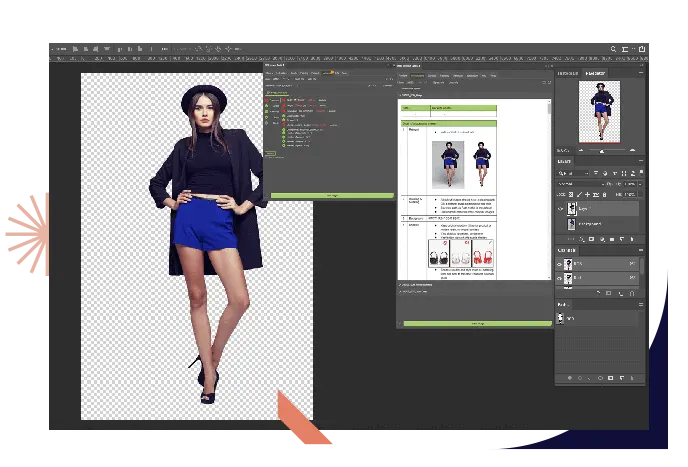Viewport: 688px width, 467px height.
Task: Click the layer Opacity value field
Action: click(631, 184)
